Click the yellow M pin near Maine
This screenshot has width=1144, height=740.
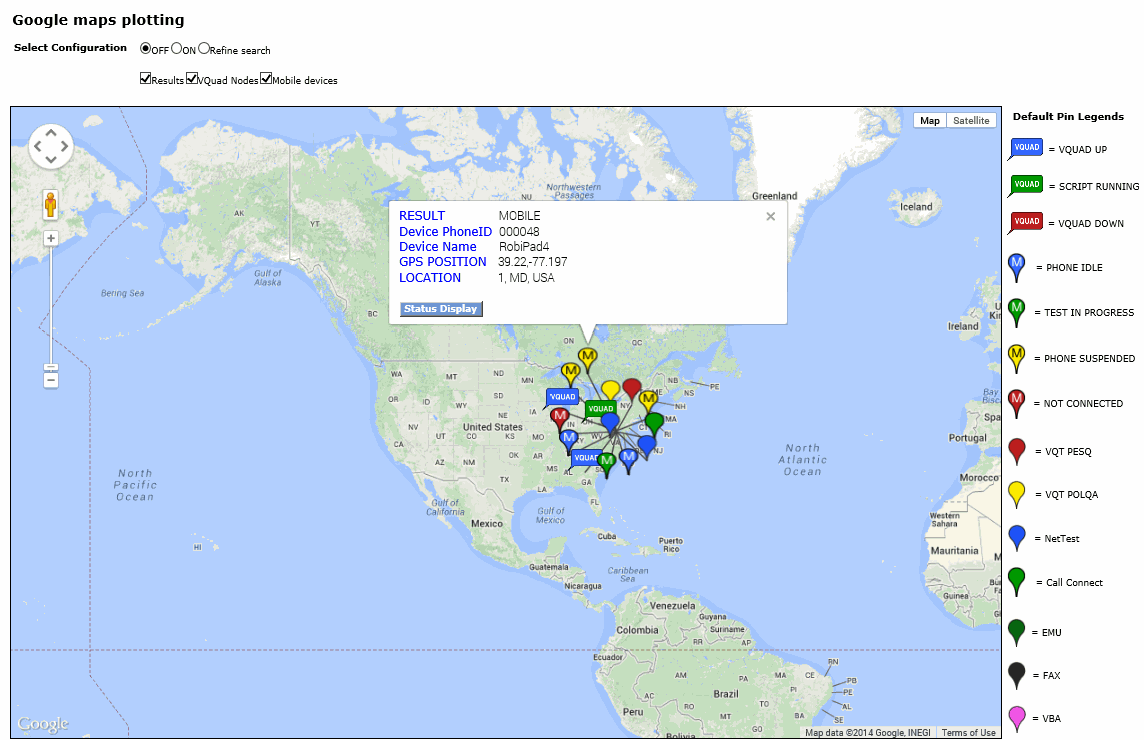(648, 401)
